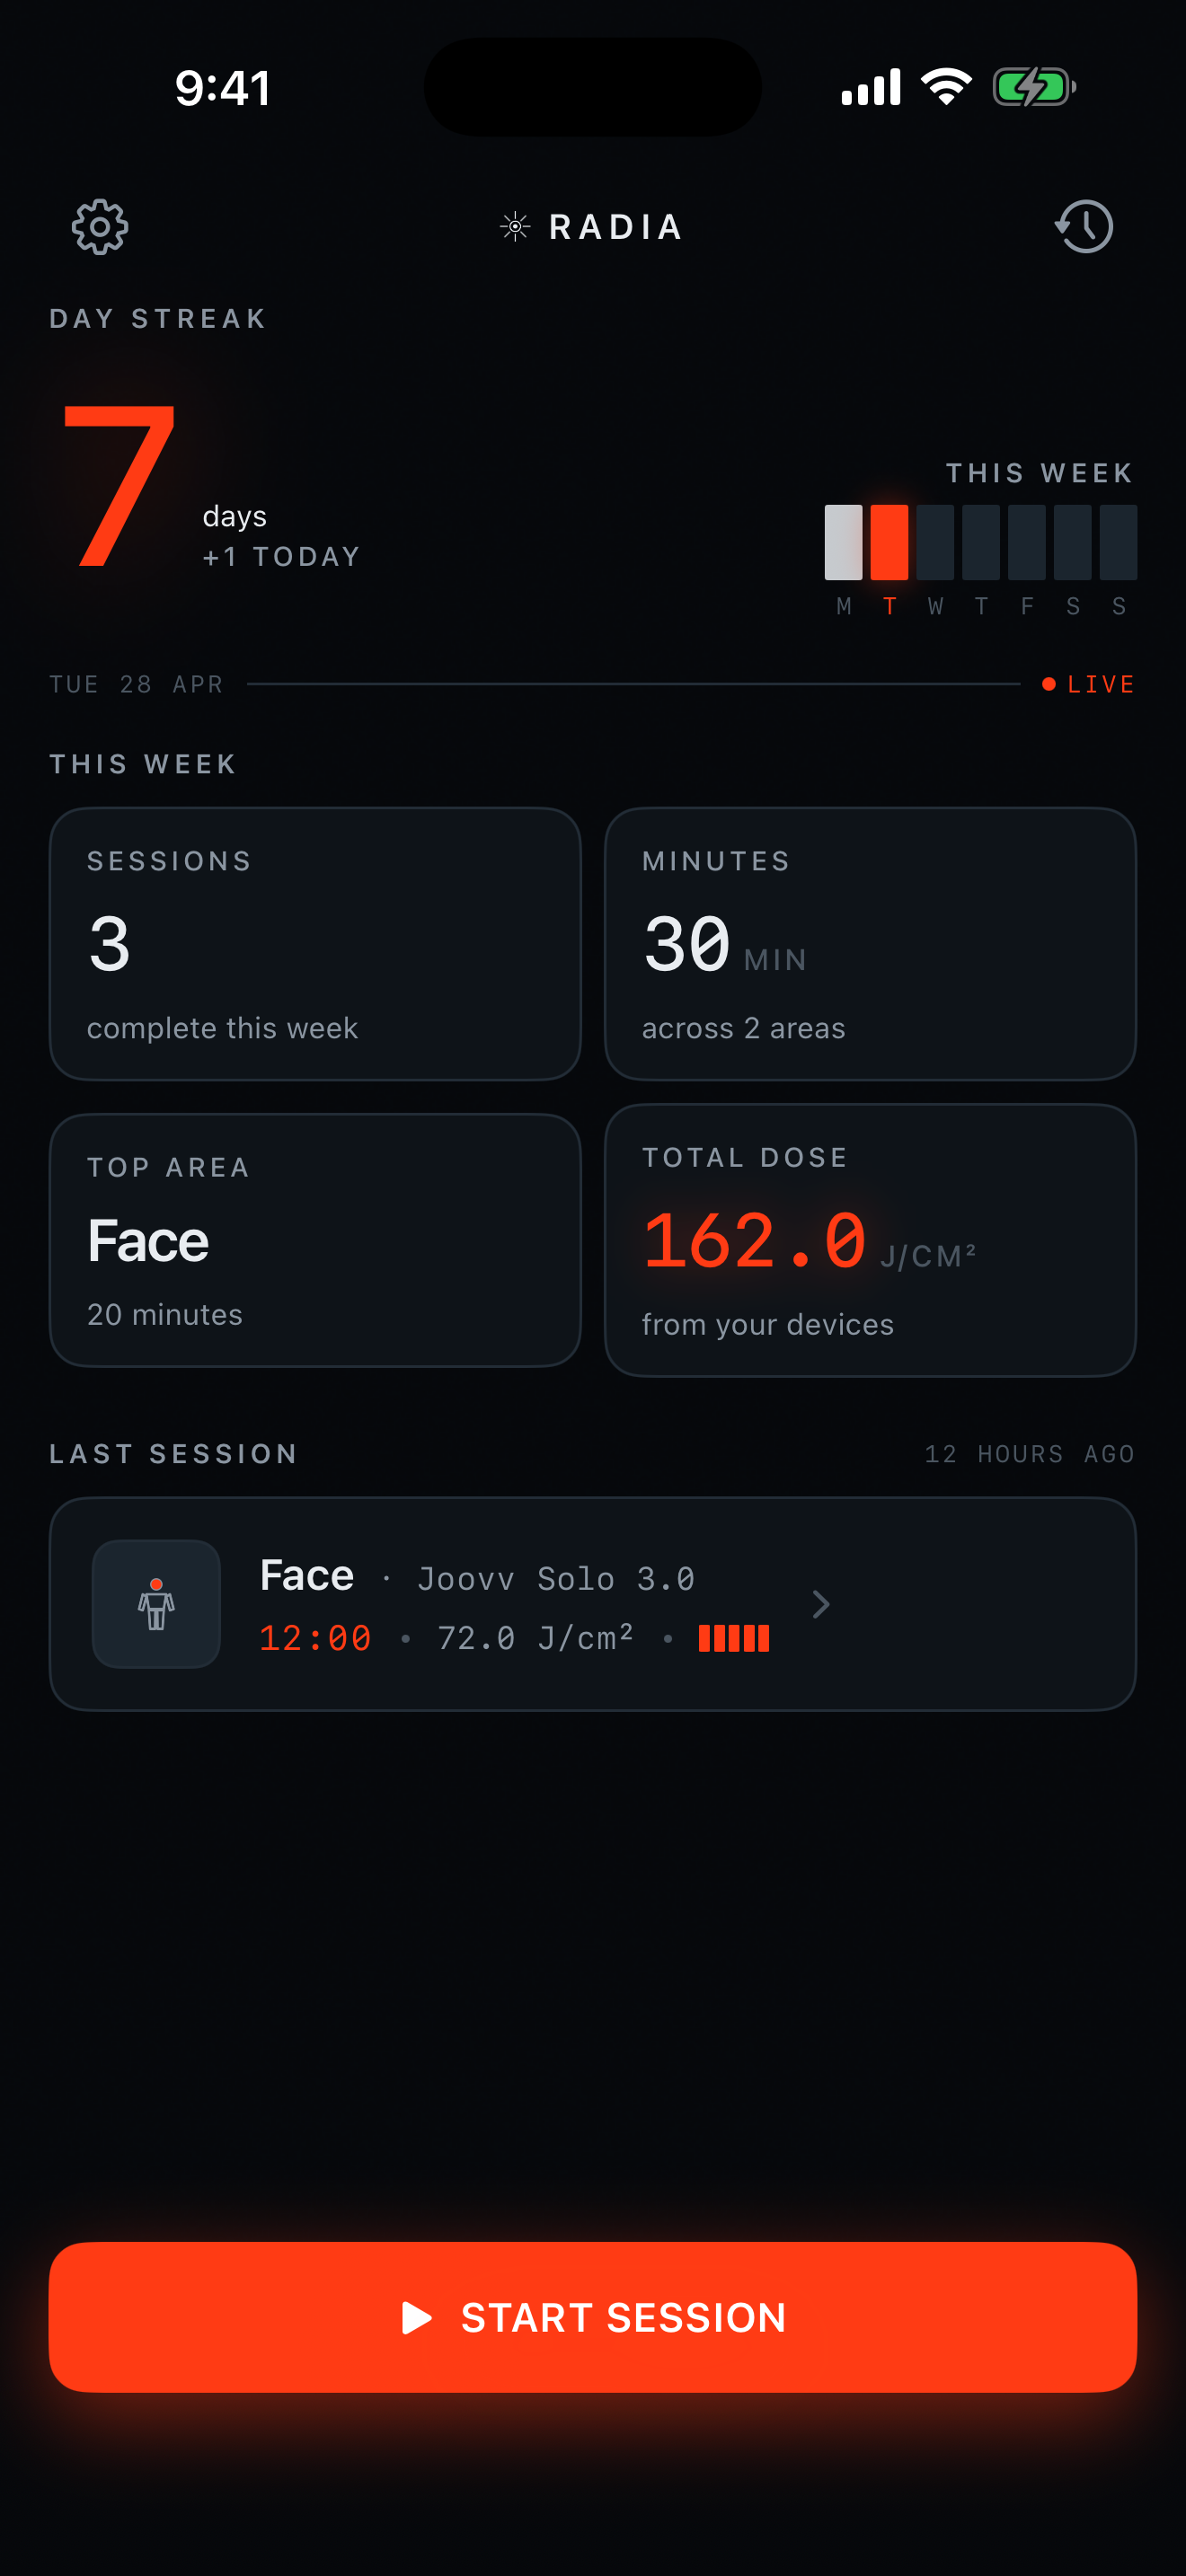Expand the Sessions card showing 3
The width and height of the screenshot is (1186, 2576).
point(315,944)
